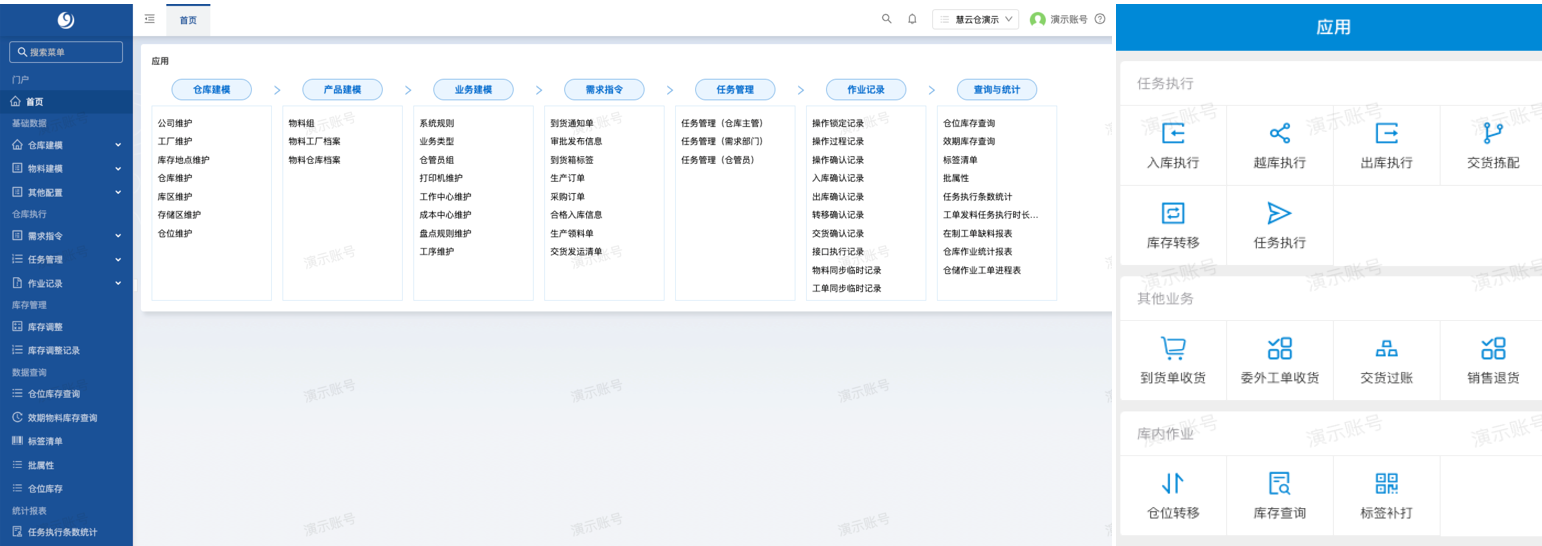Open the 库存地点维护 link
The image size is (1542, 546).
pyautogui.click(x=184, y=160)
